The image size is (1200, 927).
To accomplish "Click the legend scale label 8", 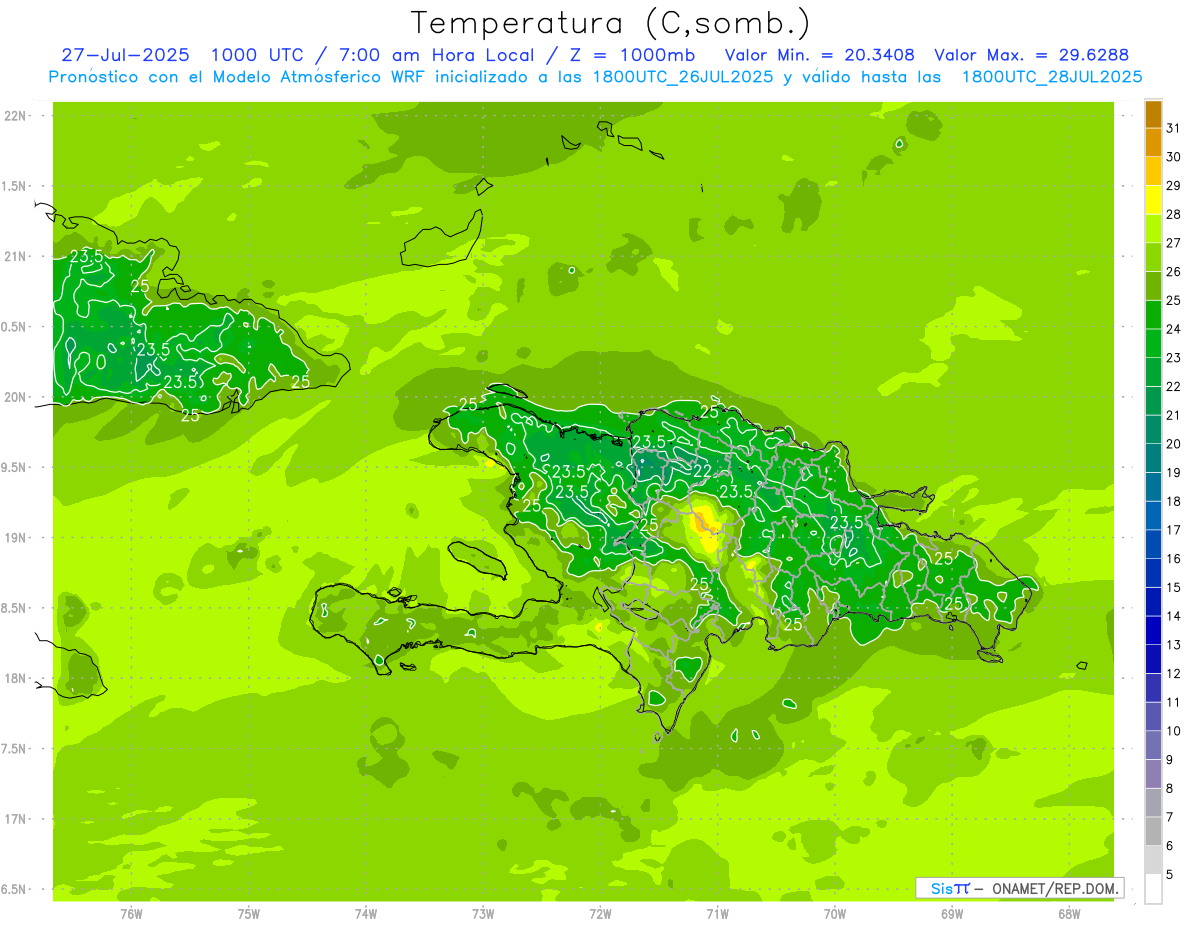I will pyautogui.click(x=1170, y=789).
